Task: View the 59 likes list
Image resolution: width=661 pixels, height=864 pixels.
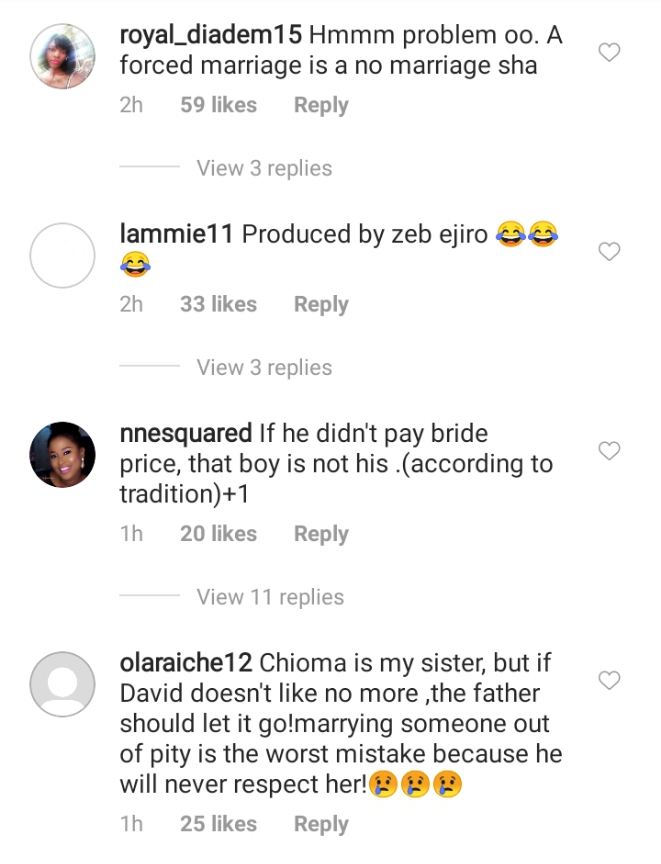Action: tap(219, 105)
